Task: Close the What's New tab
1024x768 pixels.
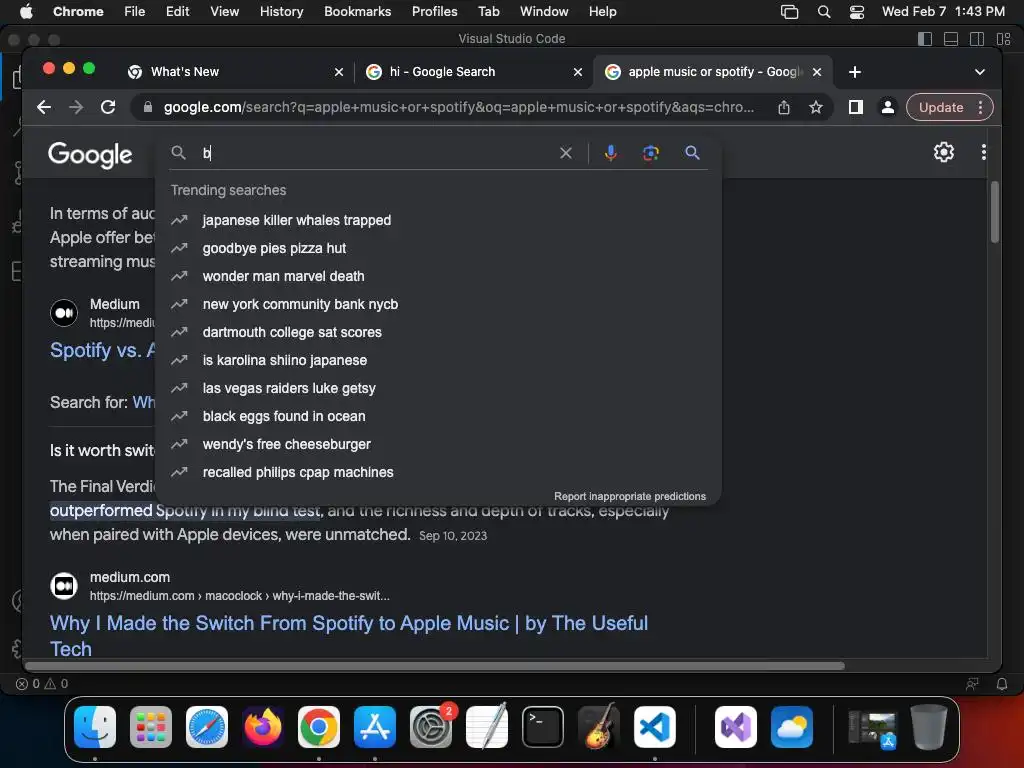Action: click(338, 72)
